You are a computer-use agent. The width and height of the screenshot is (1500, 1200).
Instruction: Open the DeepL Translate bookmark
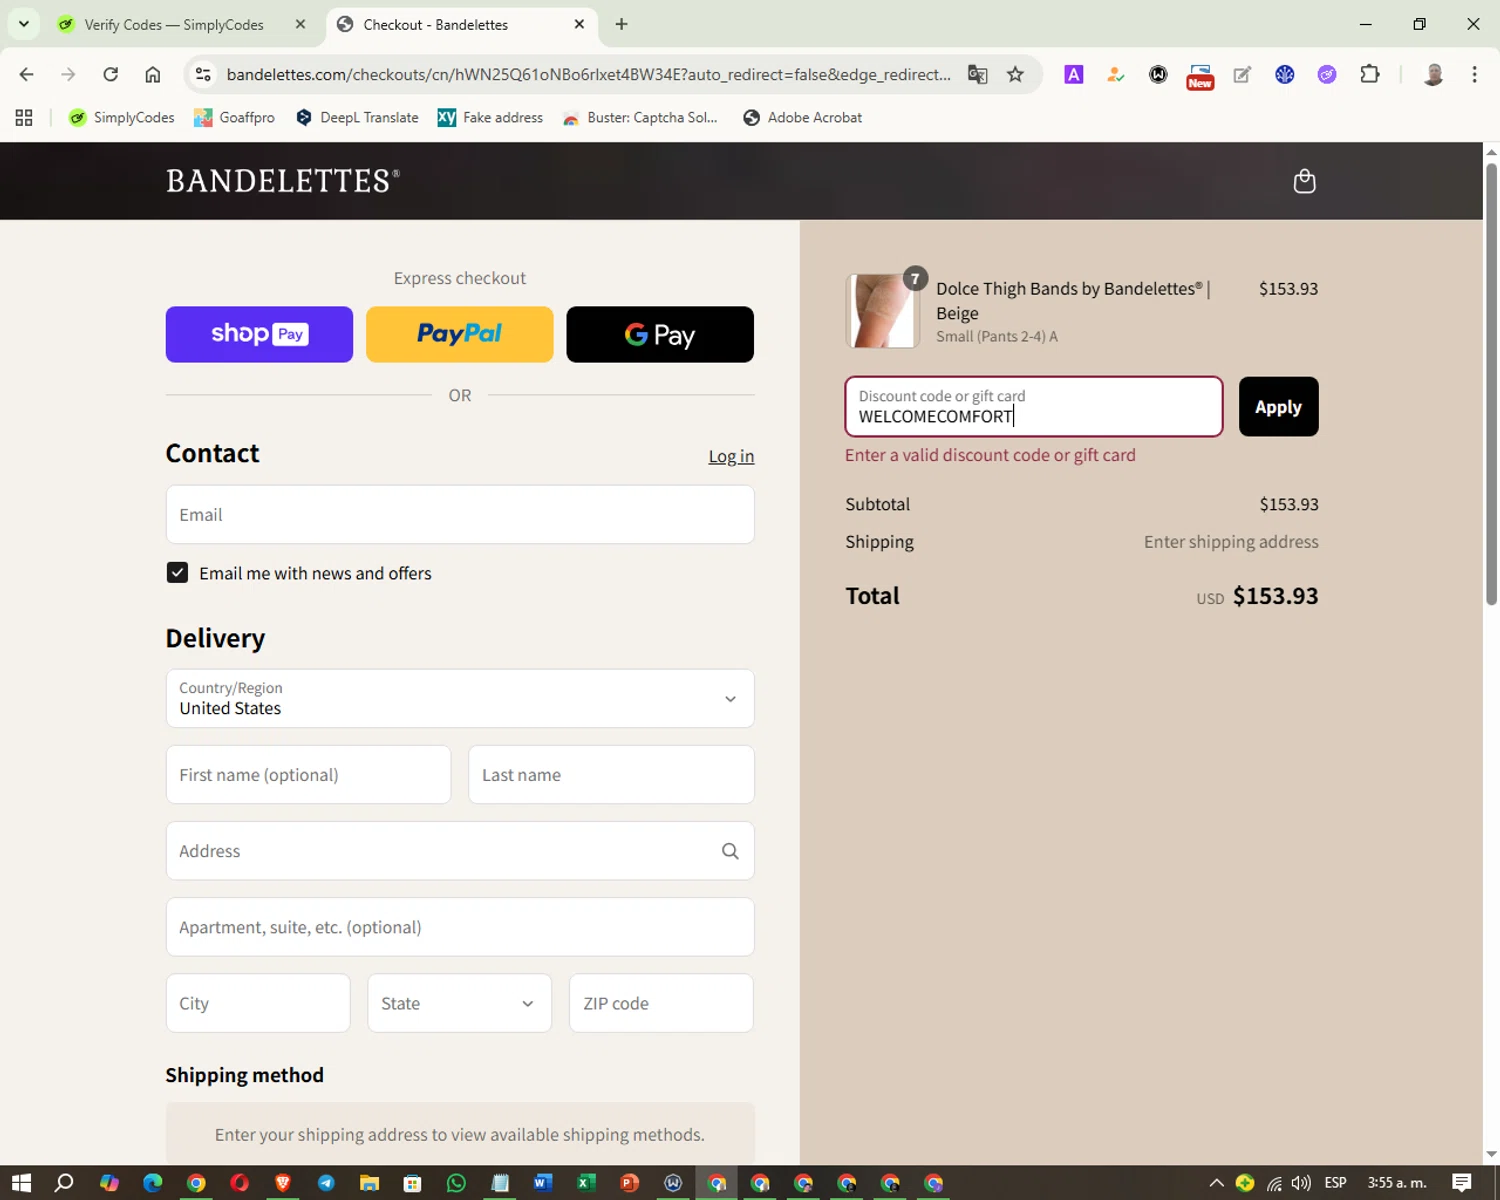(357, 118)
